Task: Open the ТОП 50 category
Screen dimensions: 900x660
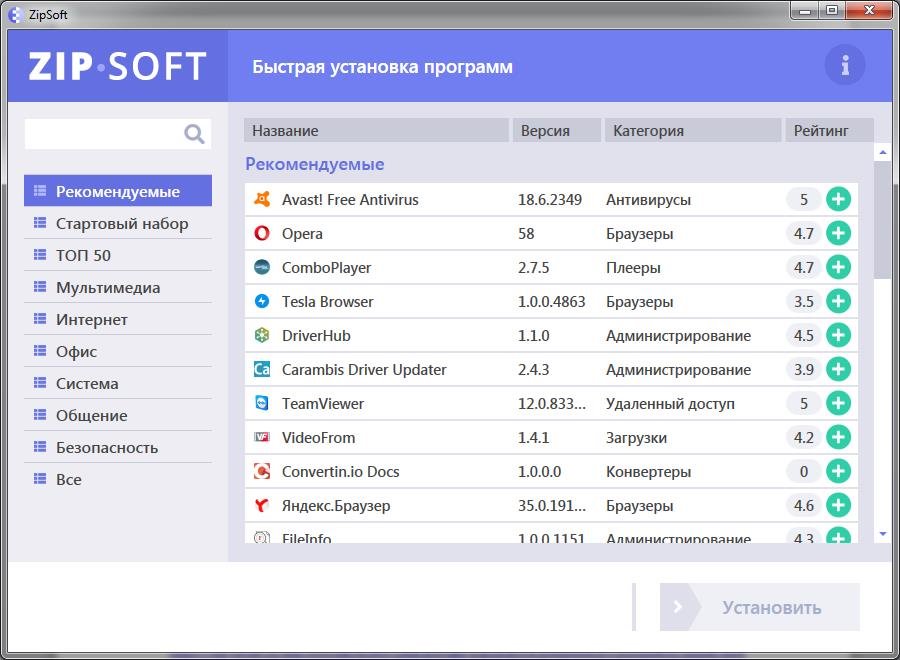Action: (x=118, y=255)
